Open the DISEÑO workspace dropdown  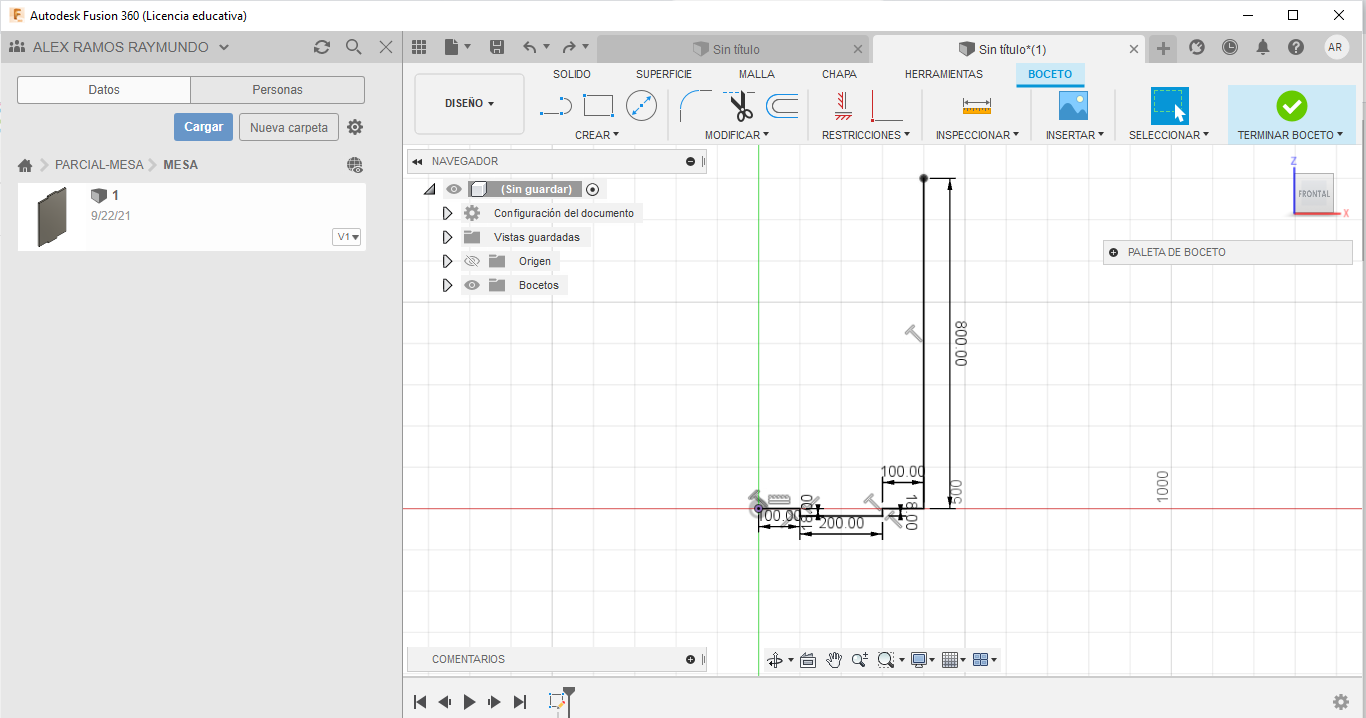pyautogui.click(x=469, y=103)
